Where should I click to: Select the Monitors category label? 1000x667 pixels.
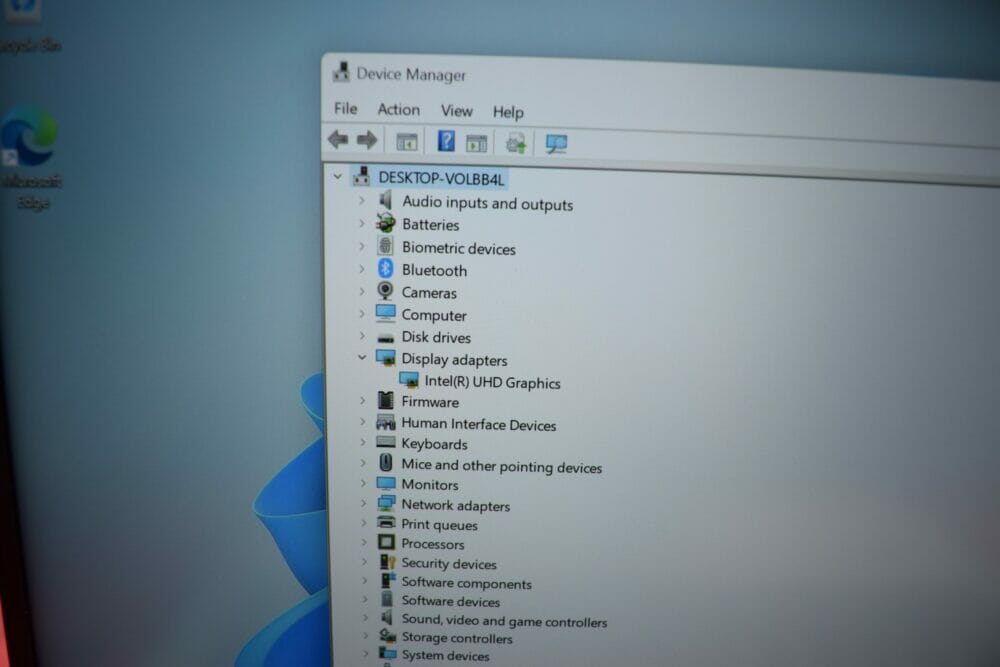click(430, 485)
